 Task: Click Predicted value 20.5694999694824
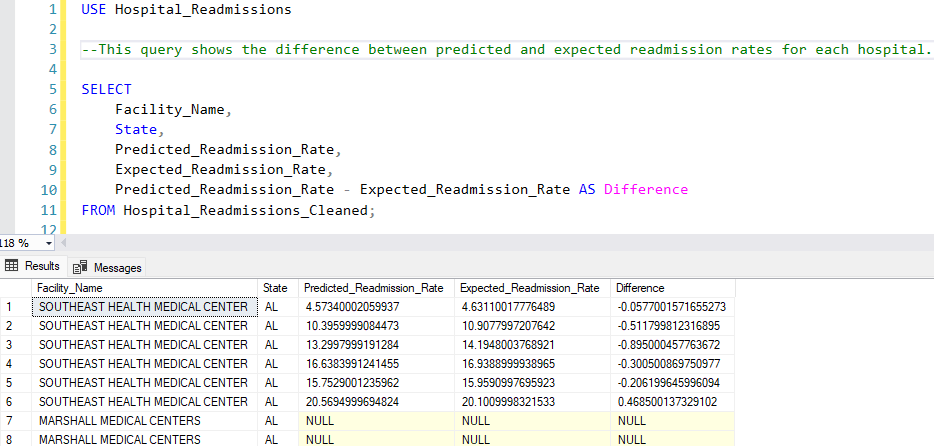[376, 401]
